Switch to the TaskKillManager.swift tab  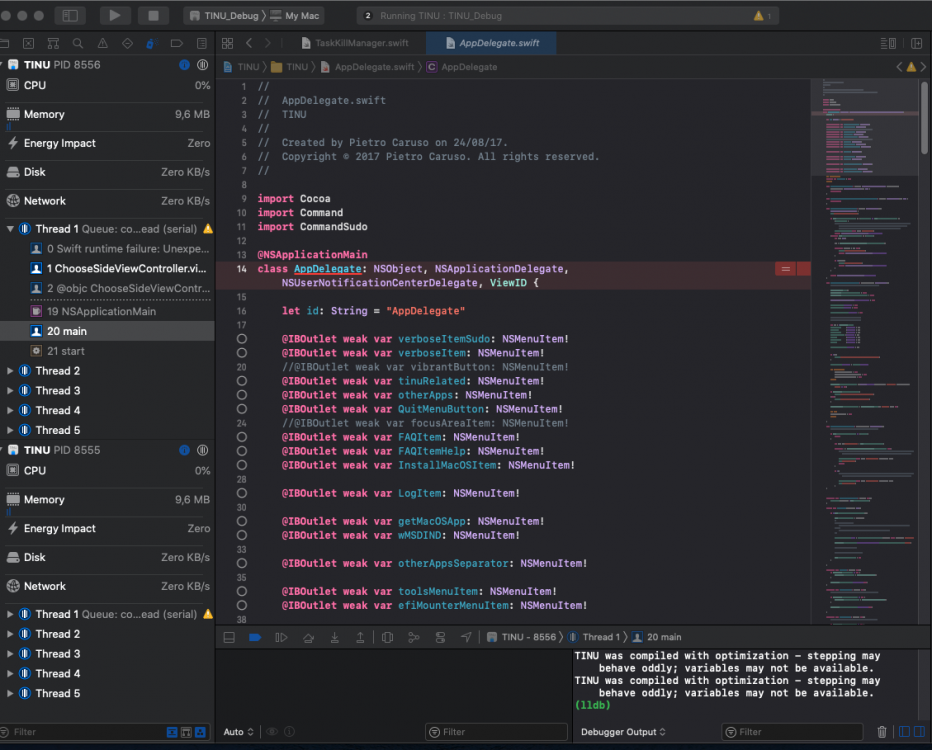(355, 43)
